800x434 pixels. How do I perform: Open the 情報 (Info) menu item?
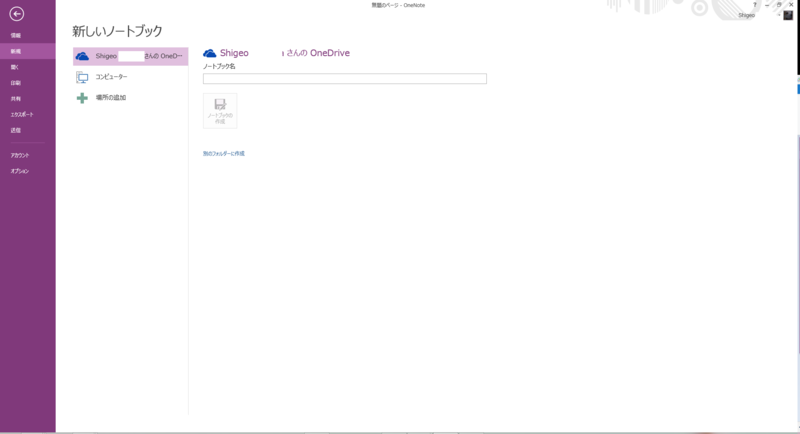coord(28,35)
